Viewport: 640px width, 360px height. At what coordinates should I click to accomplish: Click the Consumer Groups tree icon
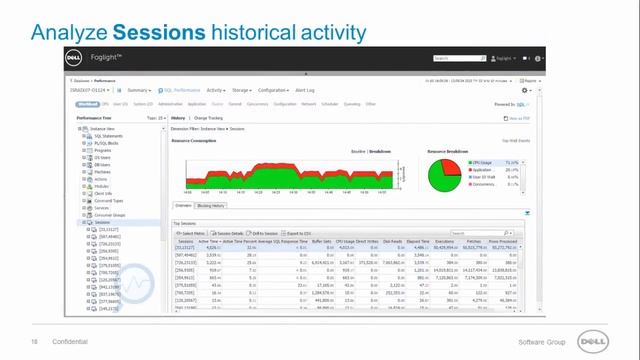coord(89,215)
